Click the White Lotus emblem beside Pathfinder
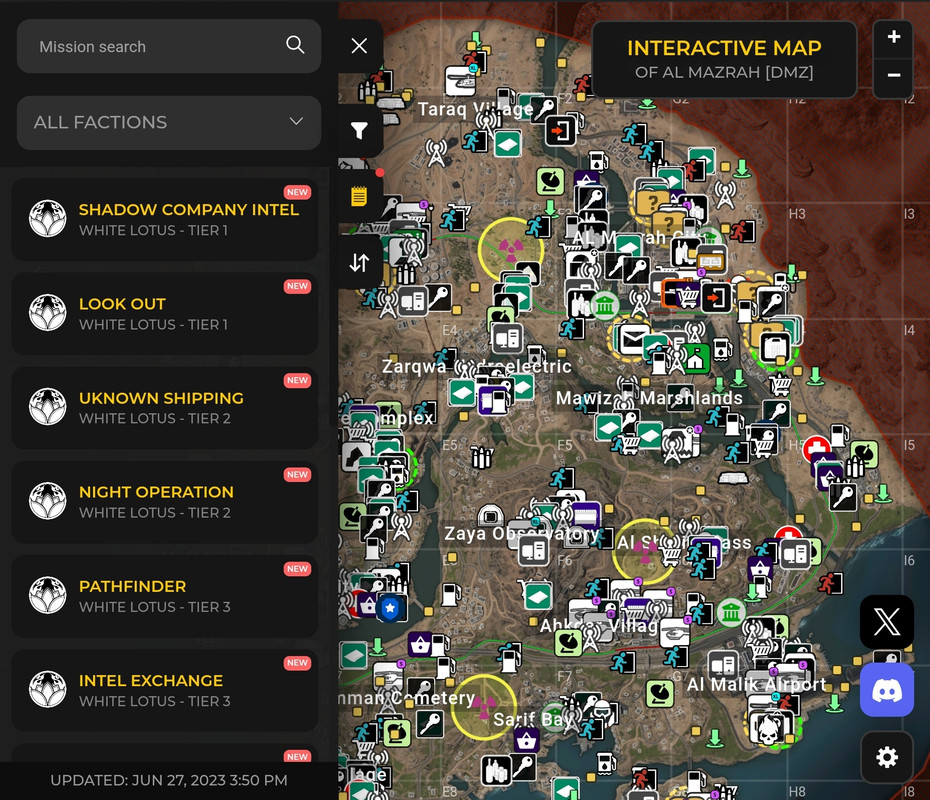 47,595
